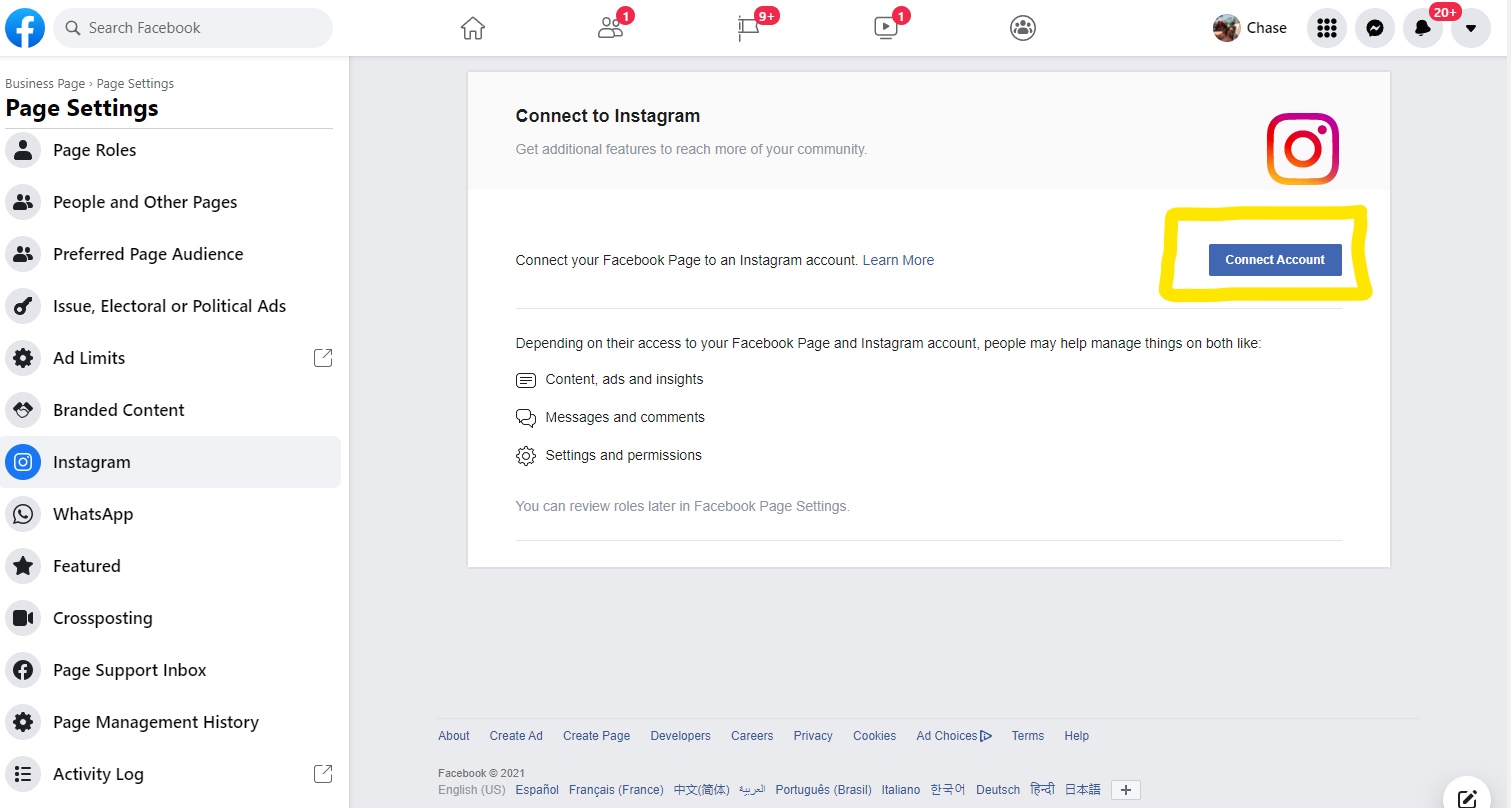This screenshot has width=1511, height=808.
Task: Expand the Account dropdown arrow
Action: pos(1471,28)
